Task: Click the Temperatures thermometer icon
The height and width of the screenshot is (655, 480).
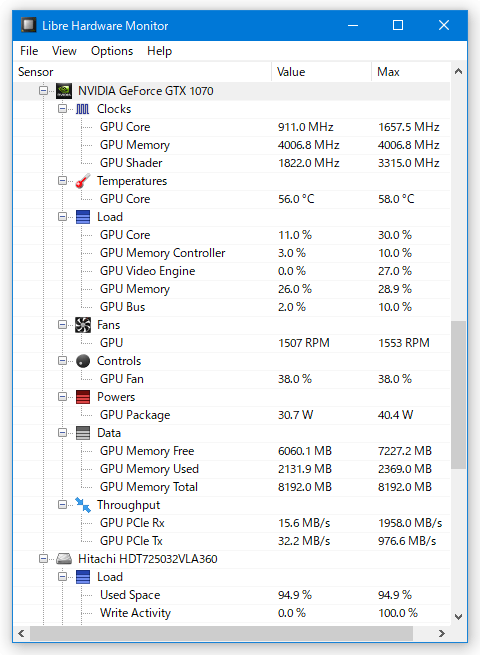Action: pos(83,181)
